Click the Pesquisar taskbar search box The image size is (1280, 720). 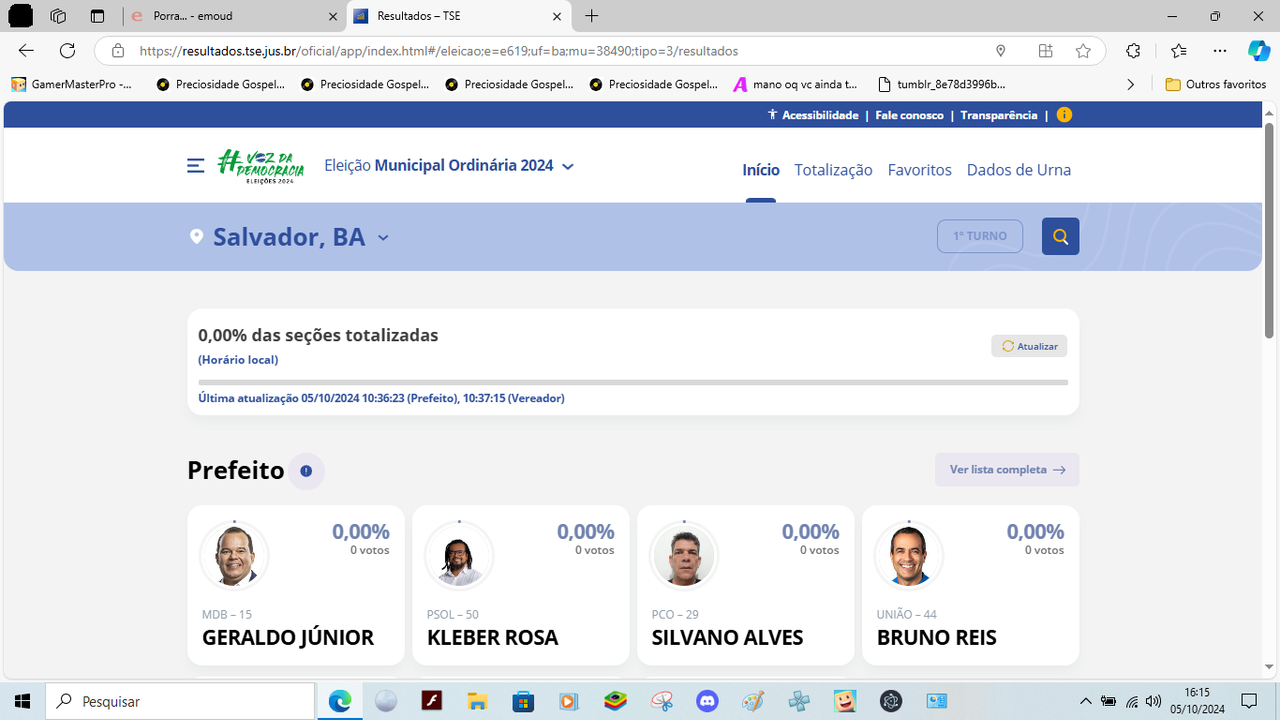click(179, 701)
